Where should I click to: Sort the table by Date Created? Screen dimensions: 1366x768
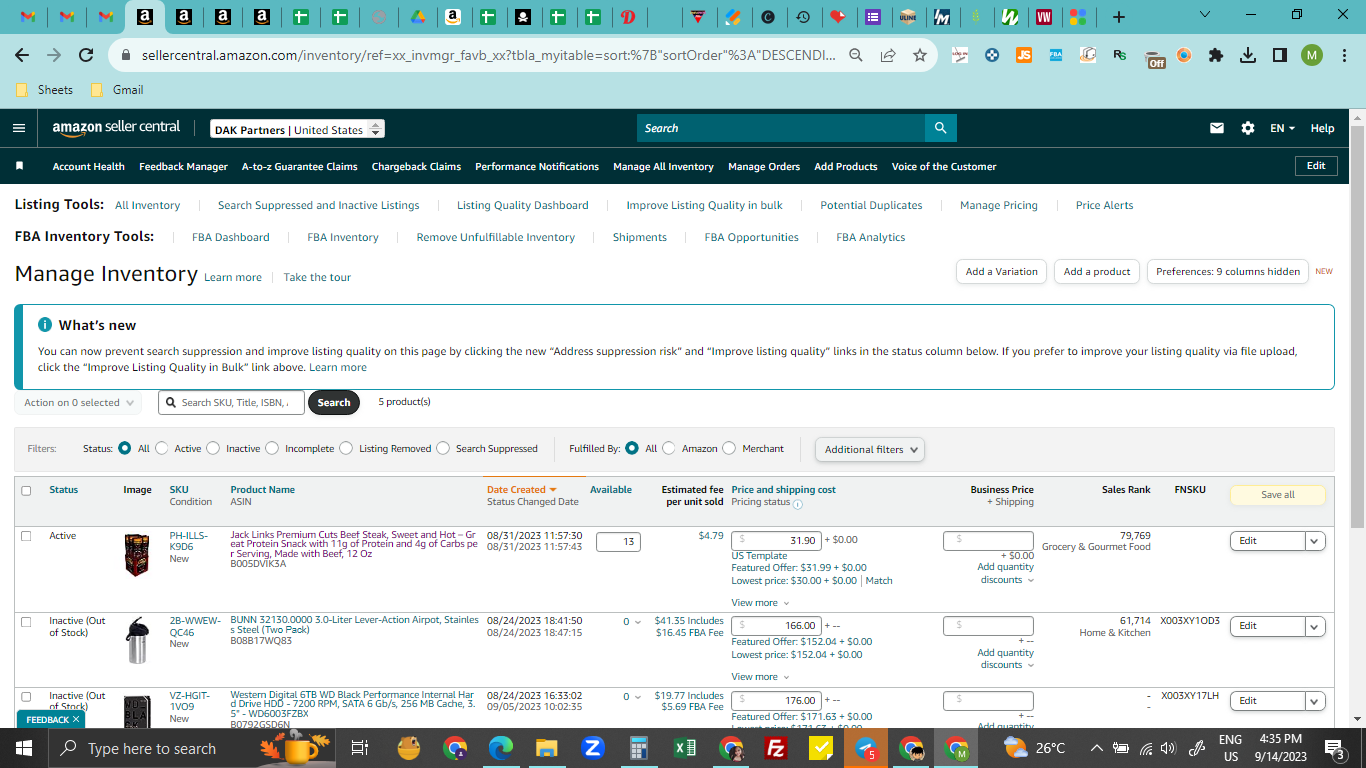click(521, 490)
